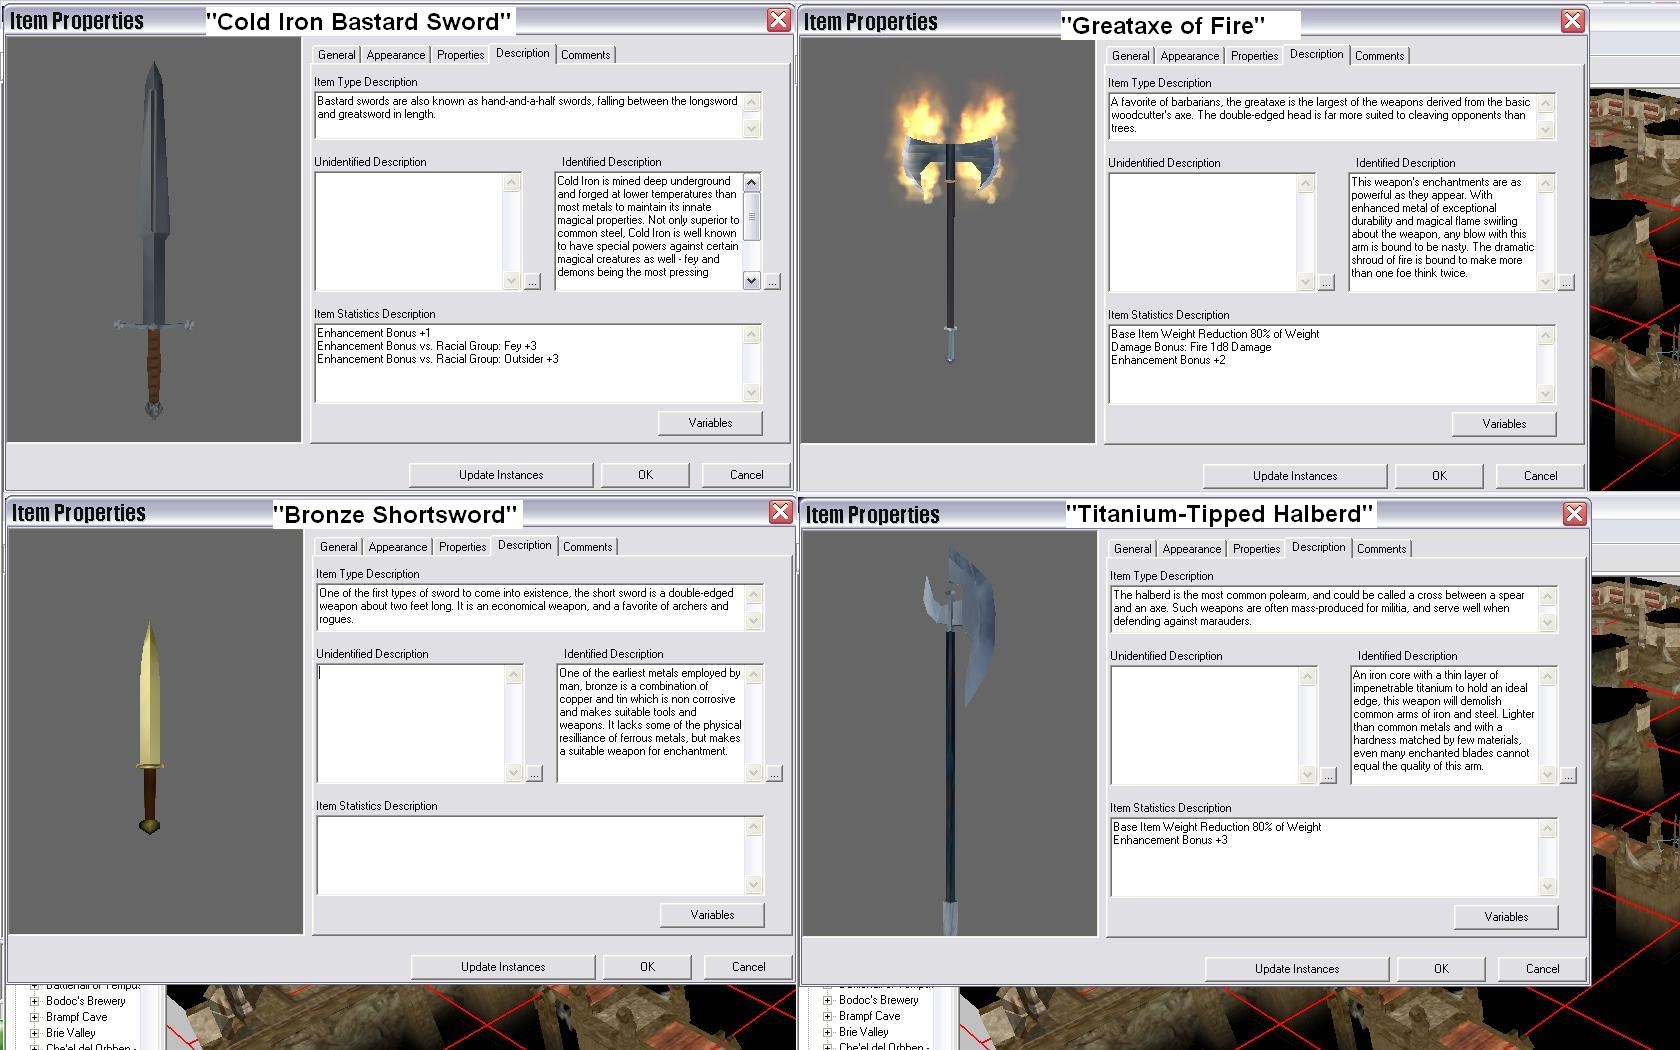The height and width of the screenshot is (1050, 1680).
Task: Click ellipsis beside Greataxe Unidentified Description box
Action: (1326, 284)
